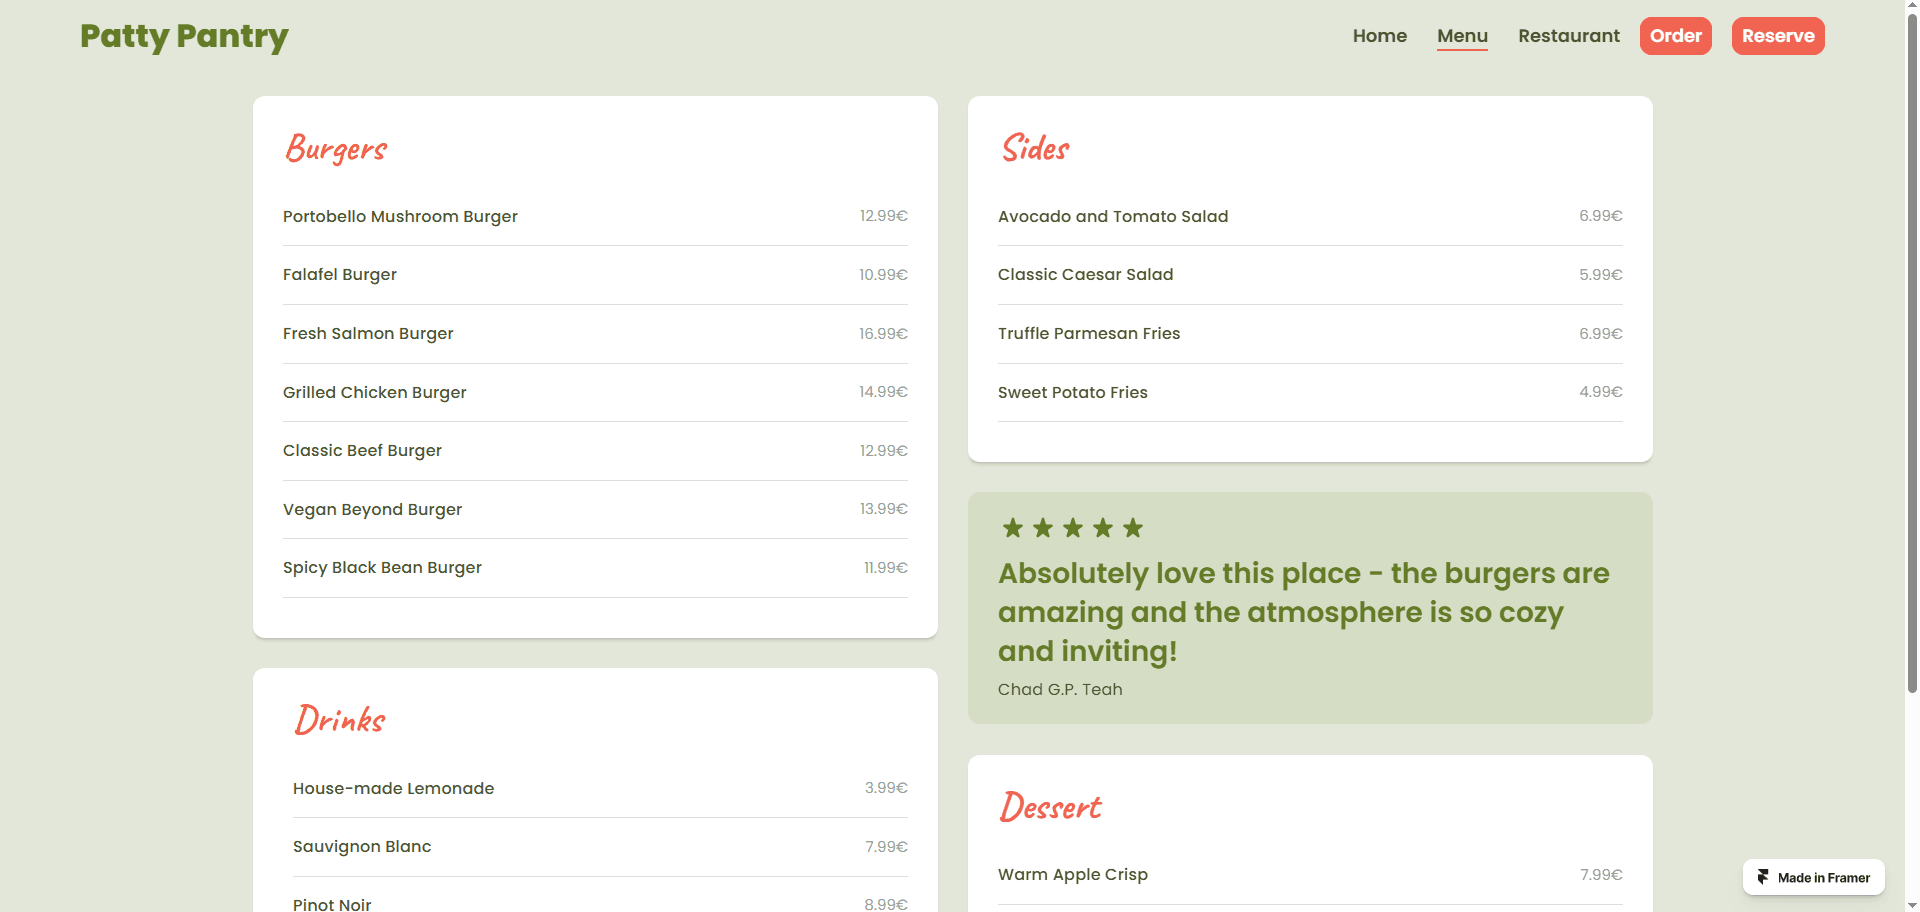
Task: Click Falafel Burger item
Action: [x=340, y=274]
